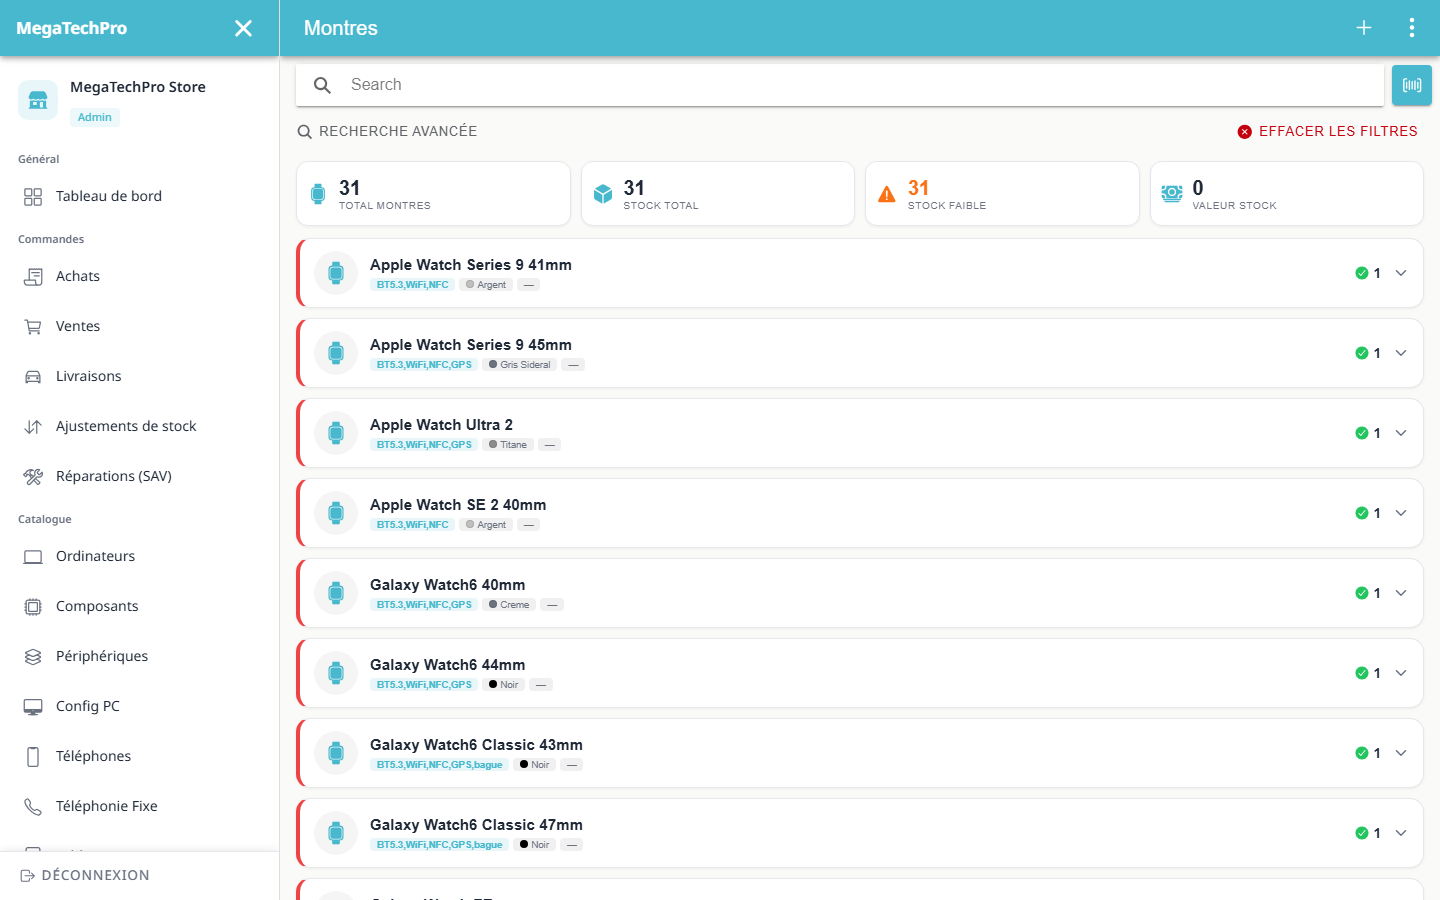Click the watch icon for Galaxy Watch6 Classic 47mm
The width and height of the screenshot is (1440, 900).
tap(336, 833)
